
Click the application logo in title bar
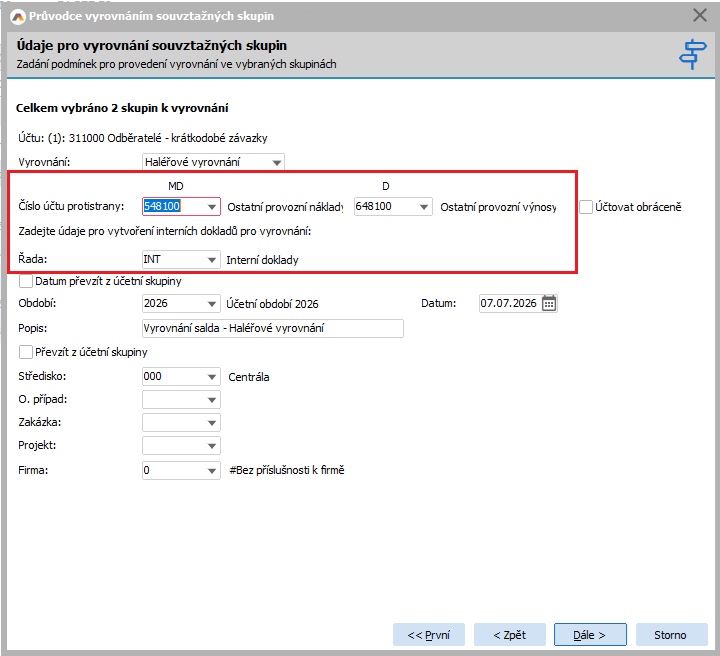coord(18,17)
